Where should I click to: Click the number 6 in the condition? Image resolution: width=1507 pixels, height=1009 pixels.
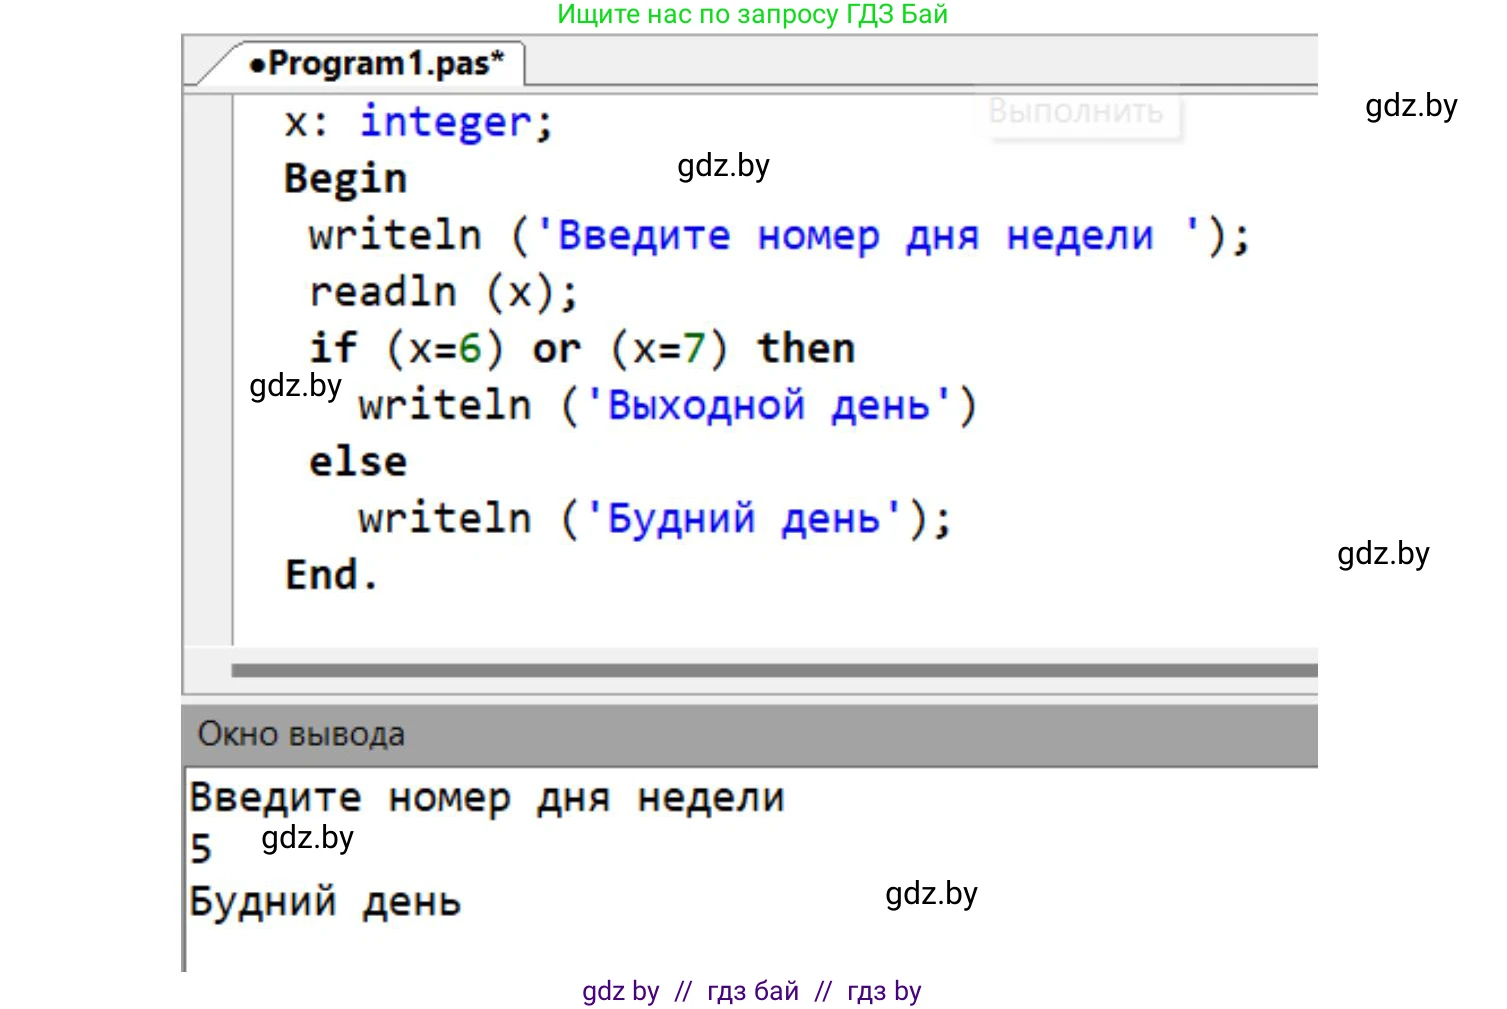[470, 349]
